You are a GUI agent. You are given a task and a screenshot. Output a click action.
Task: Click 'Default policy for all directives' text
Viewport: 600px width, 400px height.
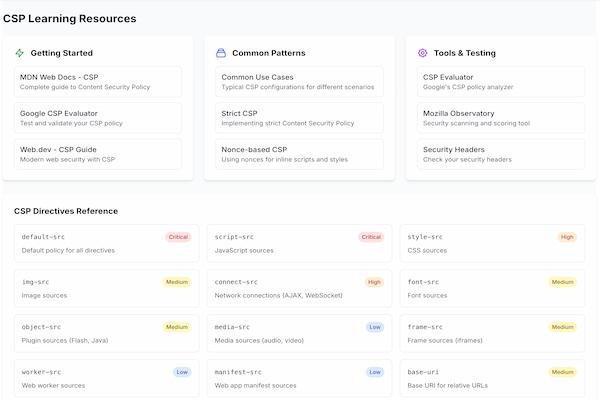[68, 250]
